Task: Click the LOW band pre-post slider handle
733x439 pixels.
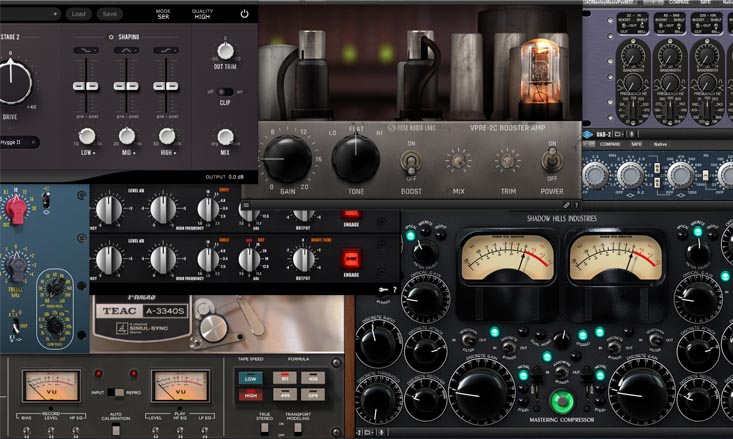Action: (86, 86)
